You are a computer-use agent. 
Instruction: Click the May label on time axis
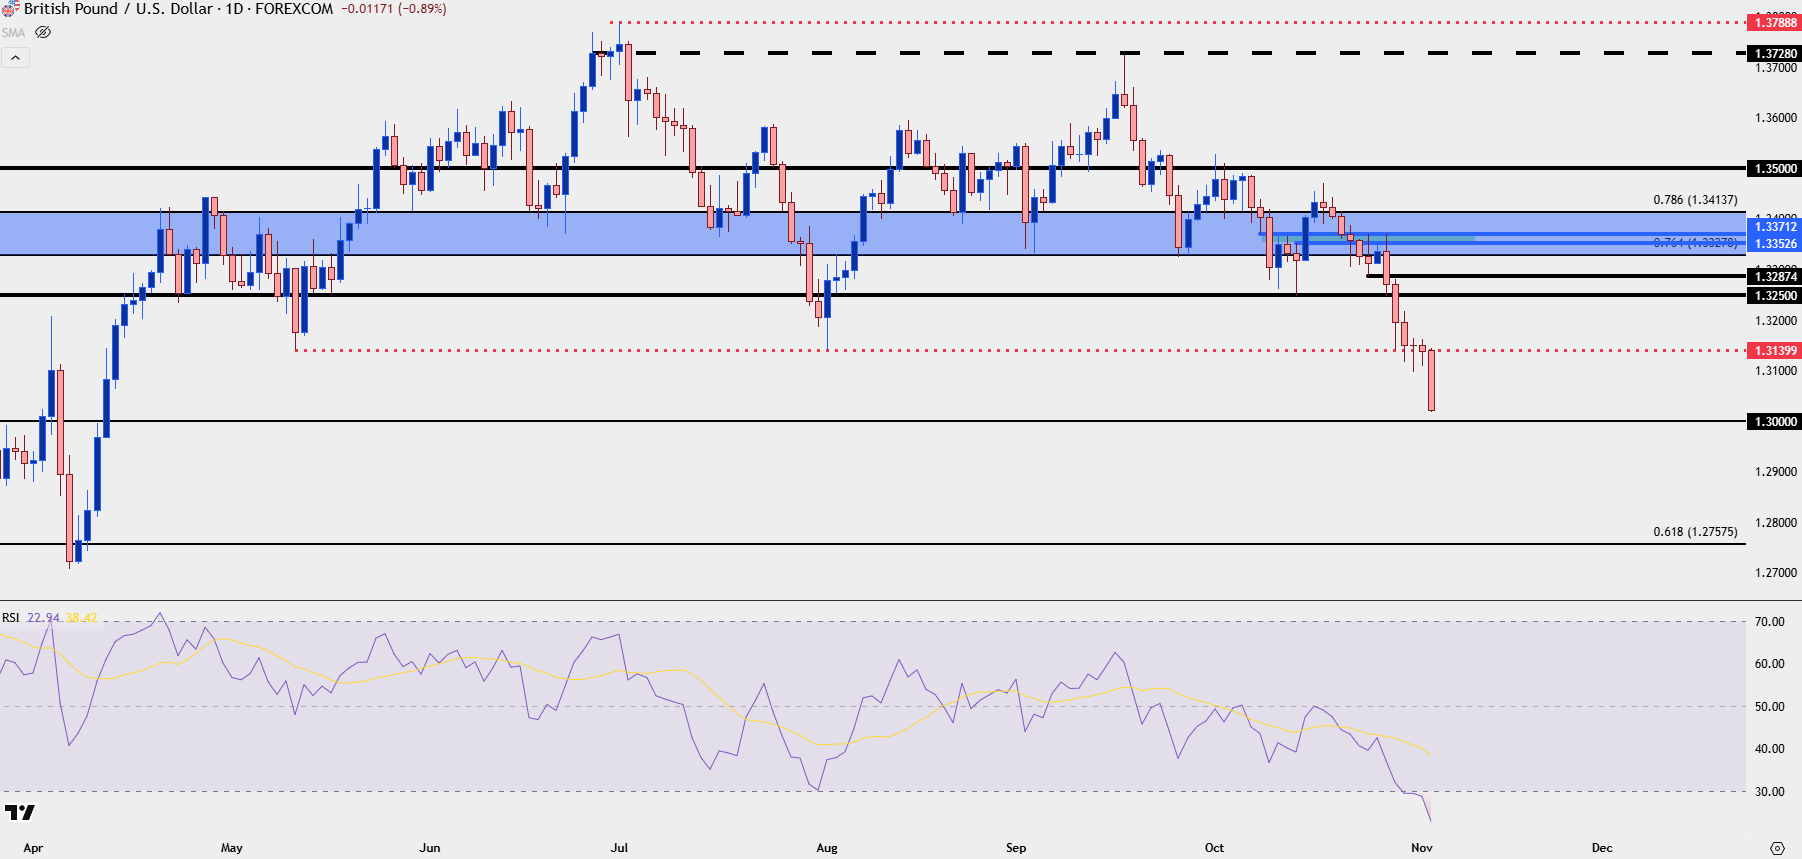click(231, 848)
